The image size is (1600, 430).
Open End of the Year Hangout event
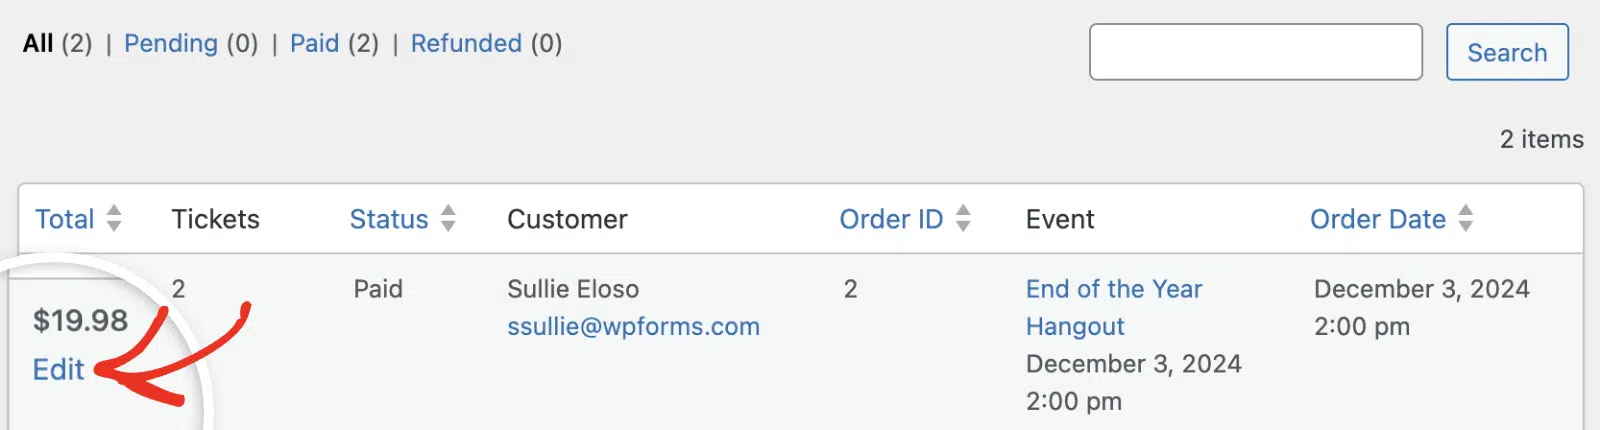pyautogui.click(x=1114, y=307)
